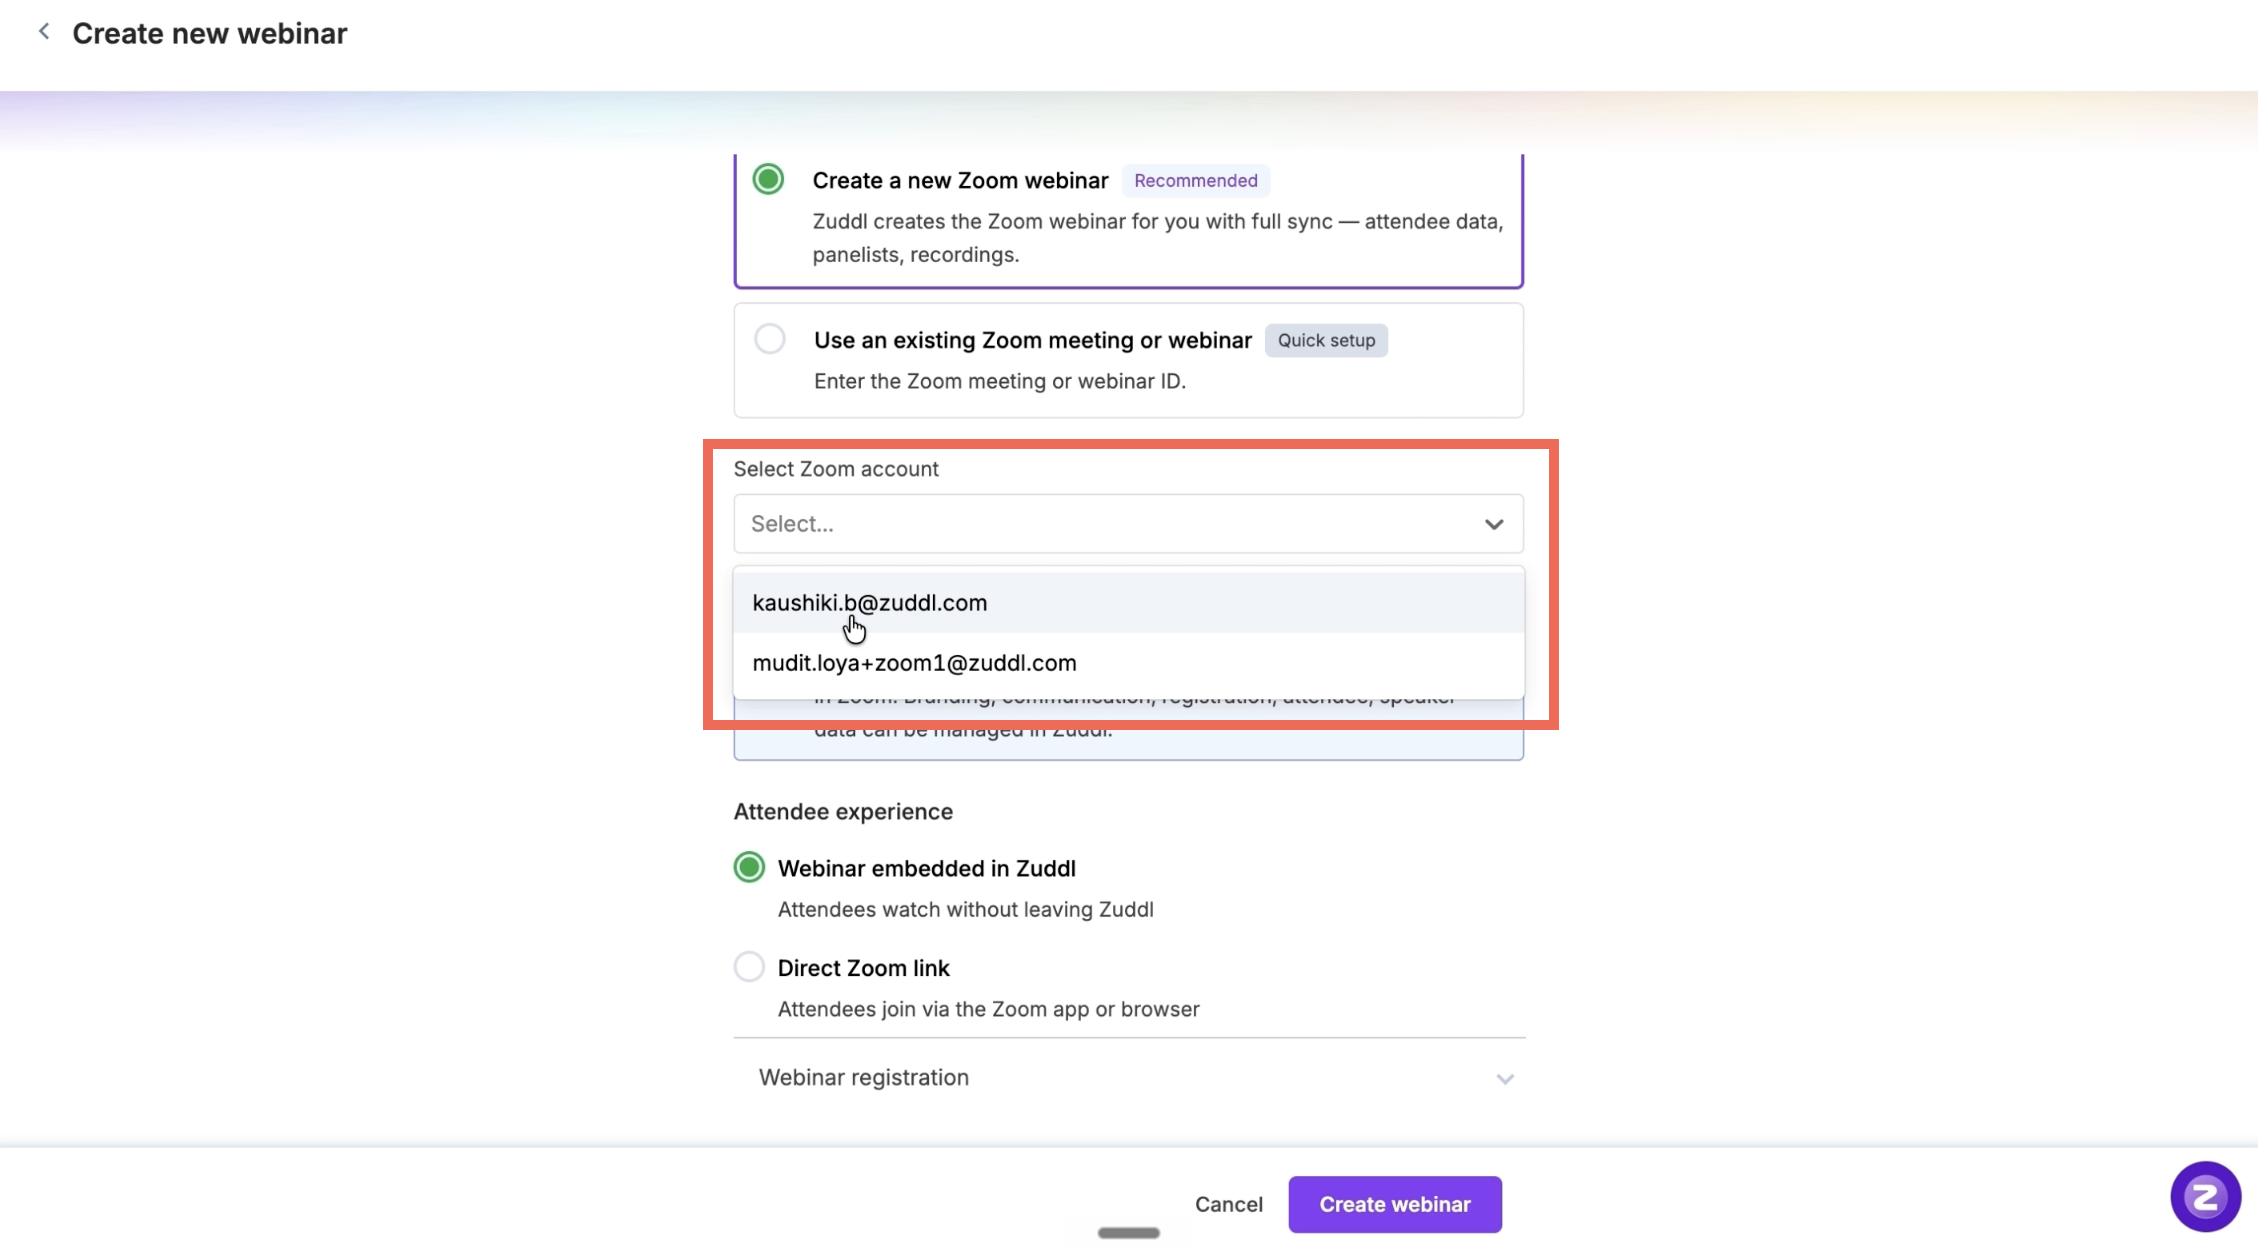Viewport: 2258px width, 1260px height.
Task: Pick mudit.loya+zoom1@zuddl.com from the list
Action: point(1128,663)
